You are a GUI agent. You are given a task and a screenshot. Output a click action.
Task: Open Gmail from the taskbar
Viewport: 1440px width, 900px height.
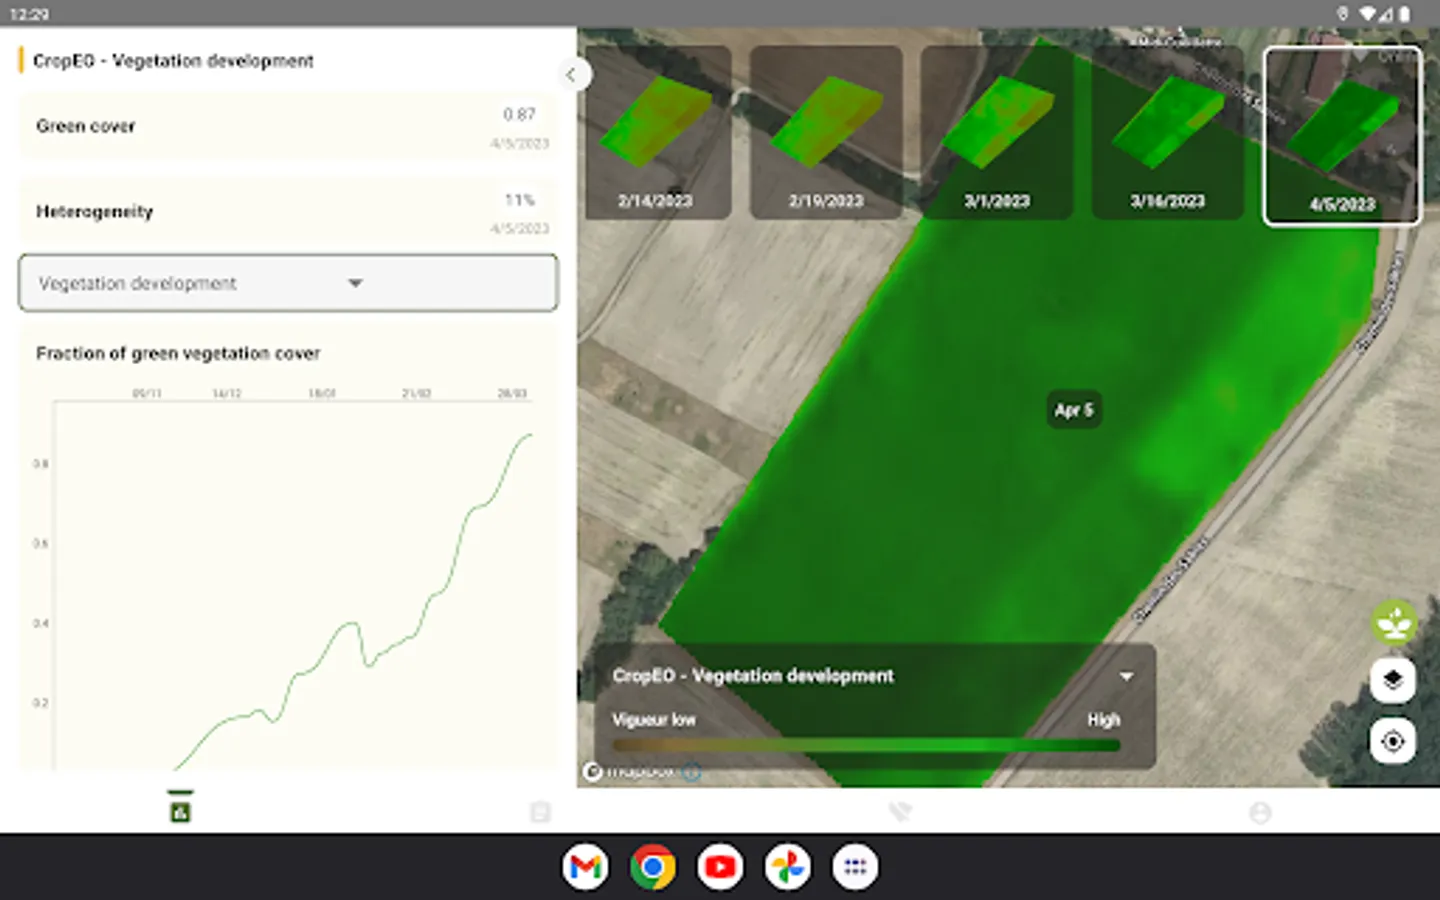(585, 867)
